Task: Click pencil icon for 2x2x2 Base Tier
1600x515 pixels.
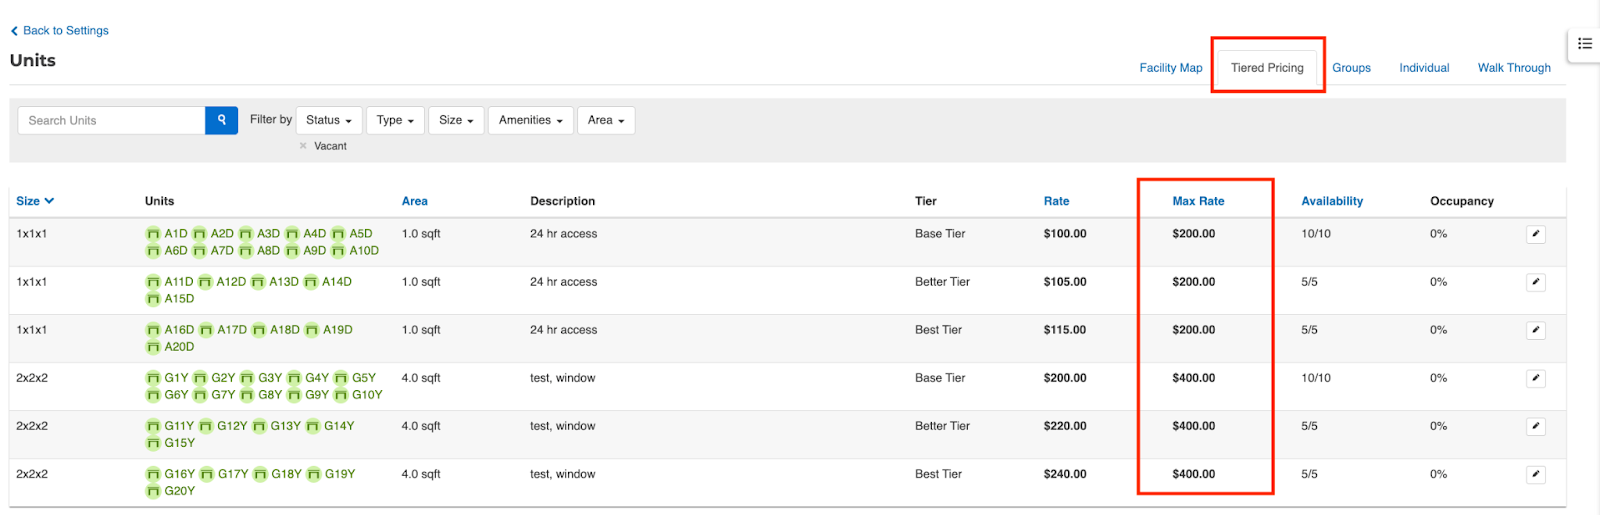Action: pos(1535,378)
